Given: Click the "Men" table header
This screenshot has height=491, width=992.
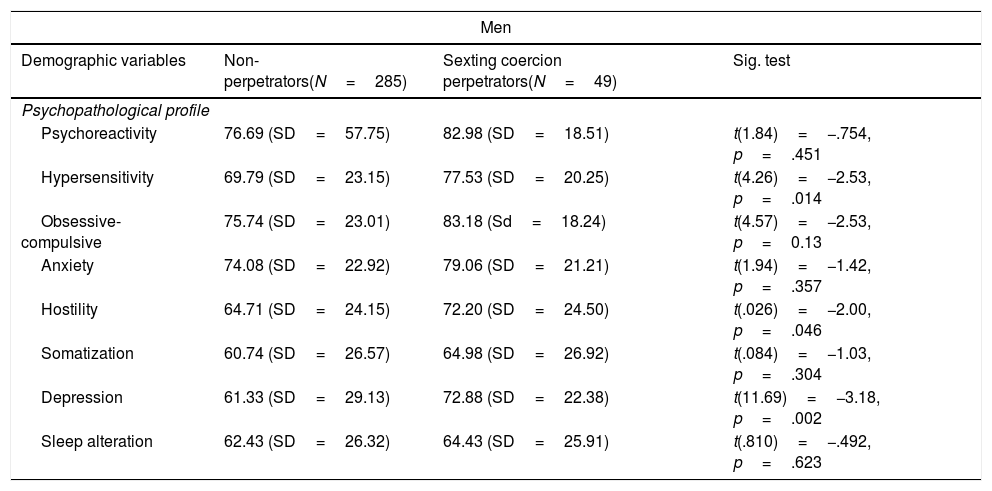Looking at the screenshot, I should [x=496, y=27].
